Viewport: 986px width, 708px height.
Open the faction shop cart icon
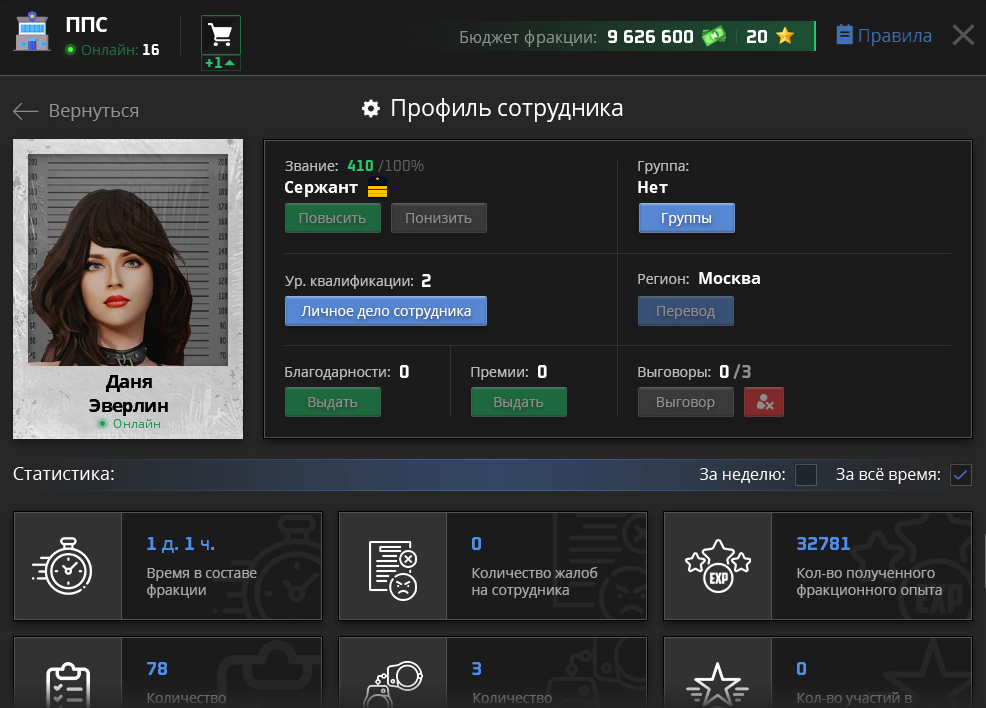click(220, 35)
